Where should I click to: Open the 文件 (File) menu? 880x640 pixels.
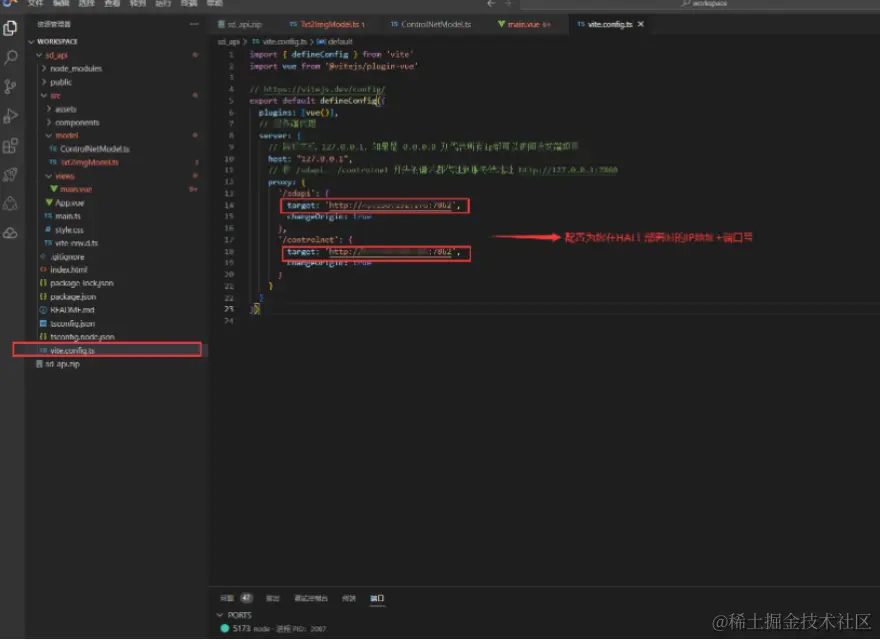[35, 3]
